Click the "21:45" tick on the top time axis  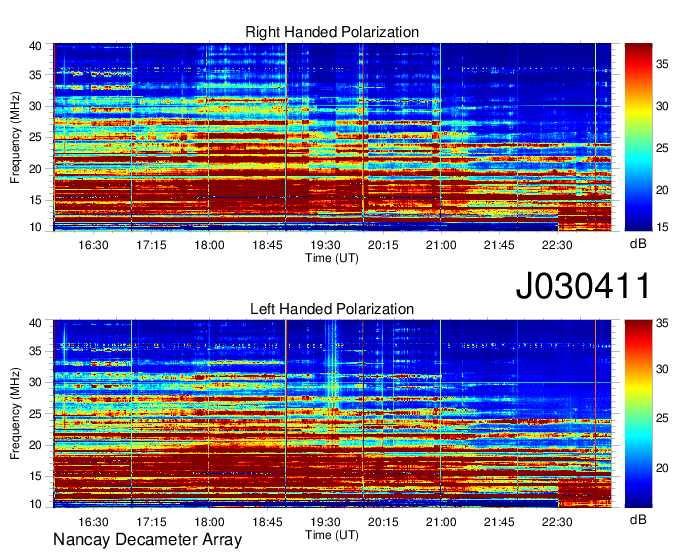click(499, 245)
